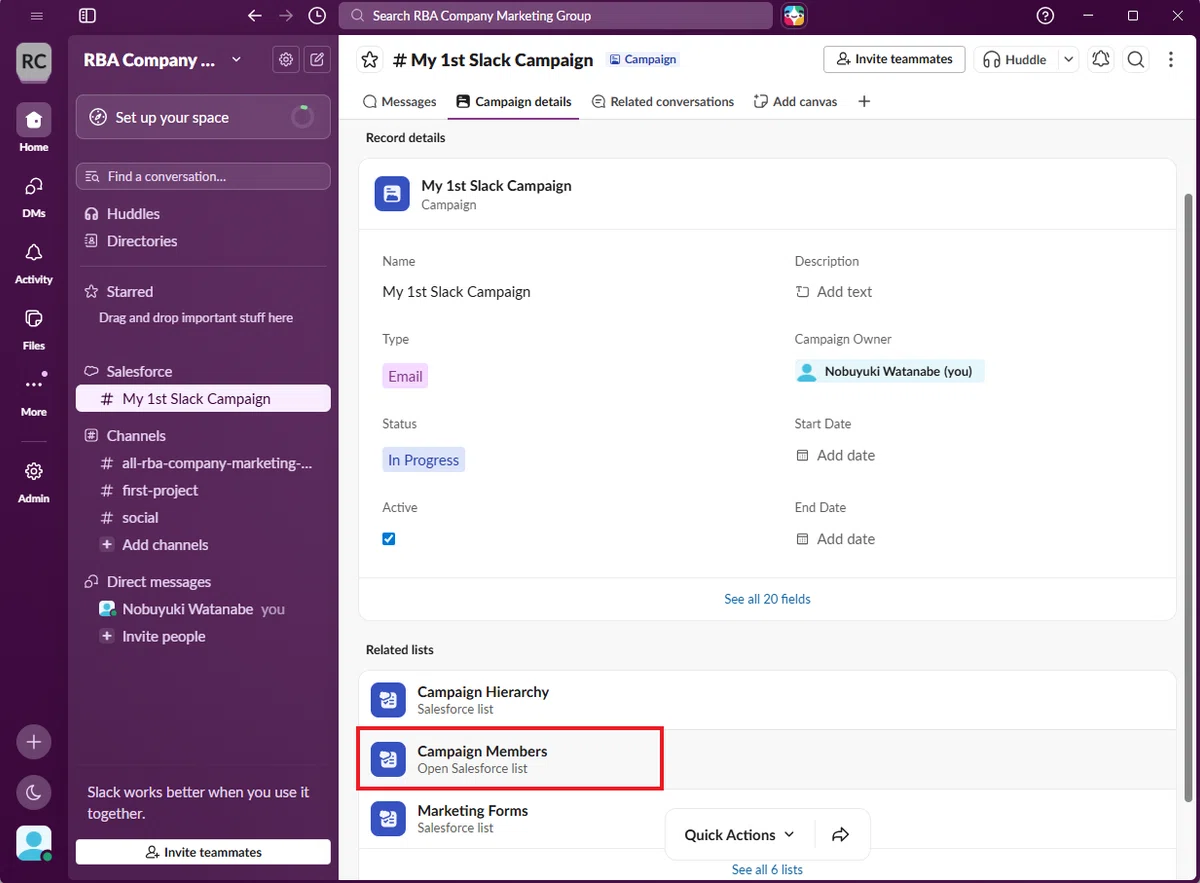Click the round plus button in left rail
Screen dimensions: 1200x883
click(x=34, y=742)
